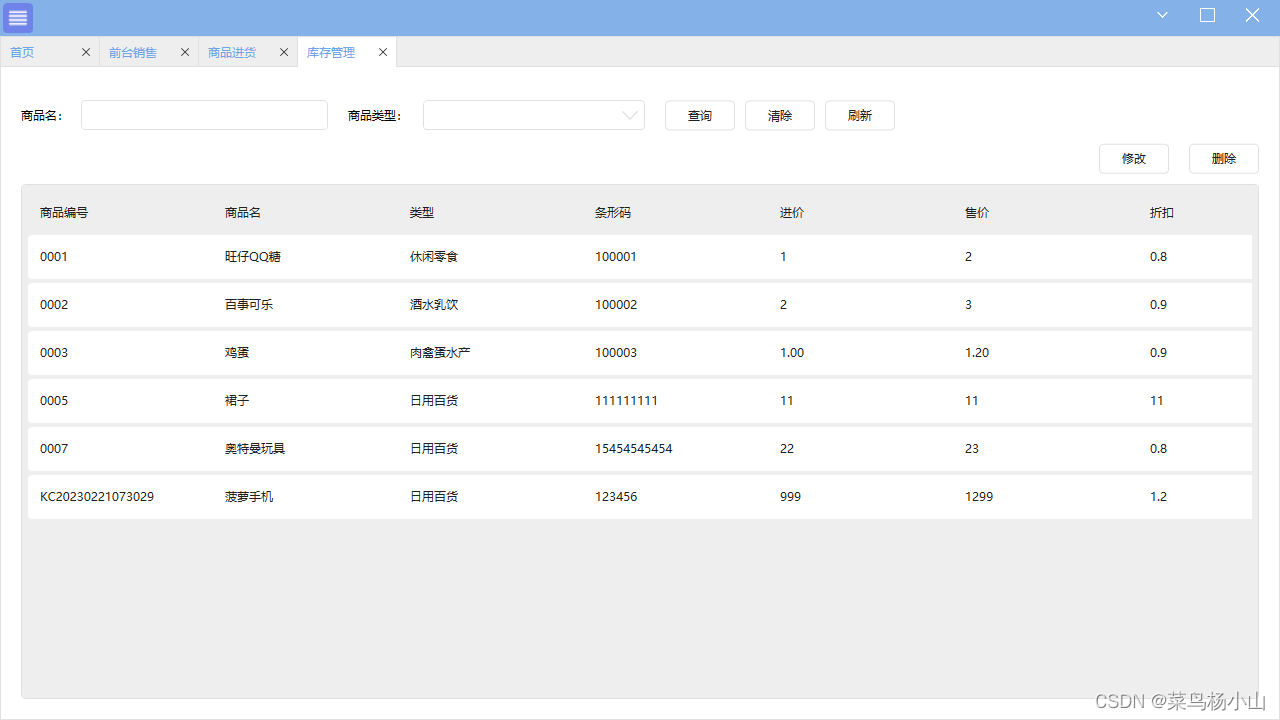
Task: Click row code 0005
Action: (x=54, y=401)
